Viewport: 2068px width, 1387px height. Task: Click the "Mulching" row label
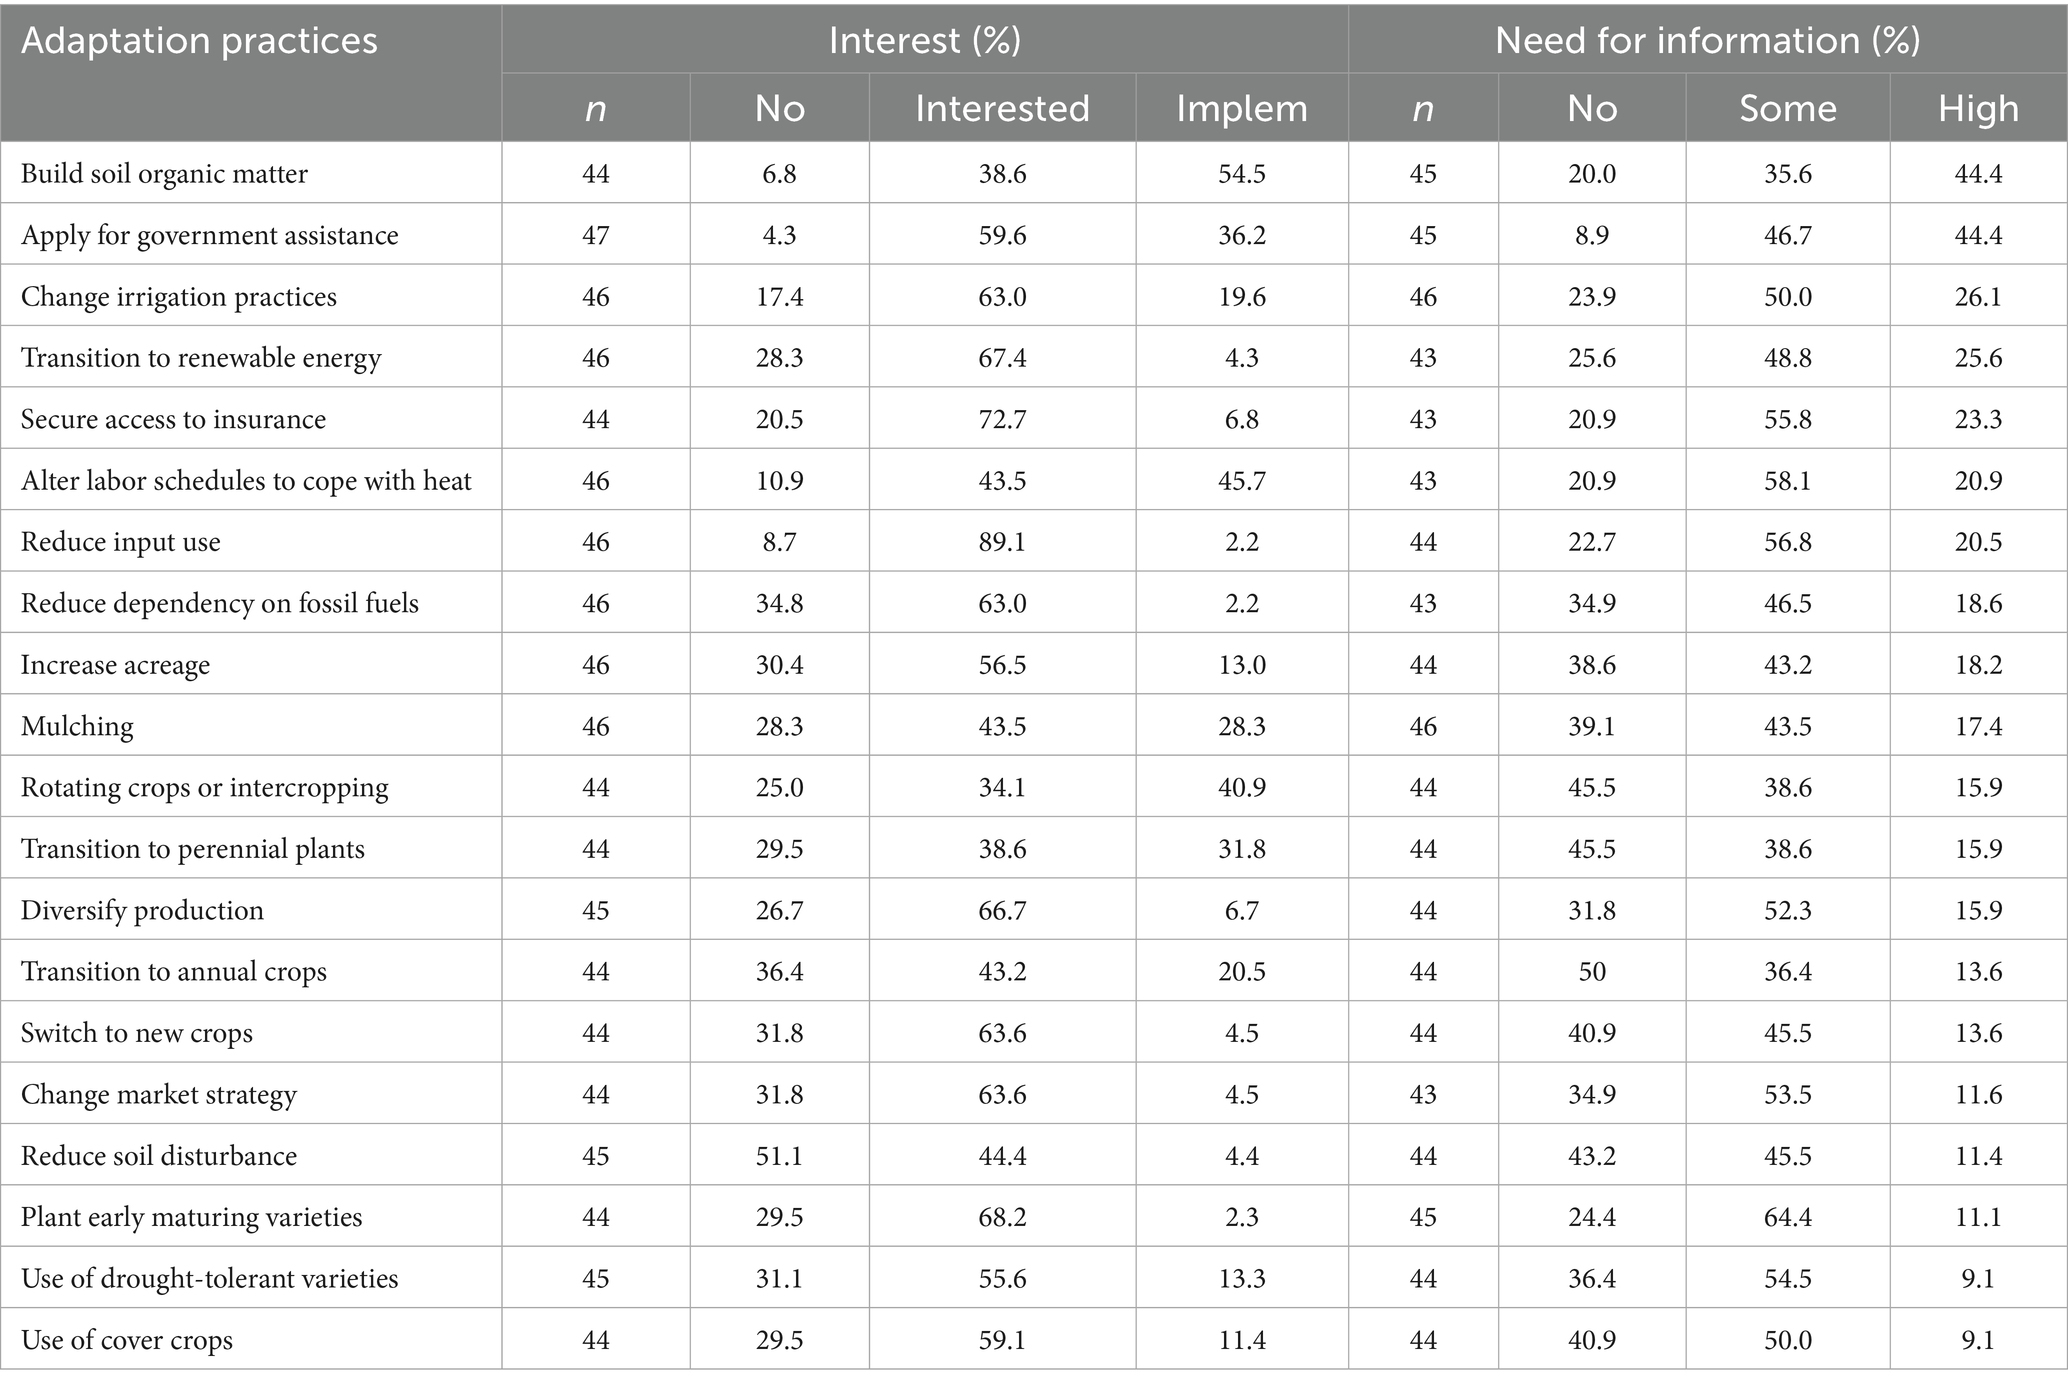tap(77, 726)
